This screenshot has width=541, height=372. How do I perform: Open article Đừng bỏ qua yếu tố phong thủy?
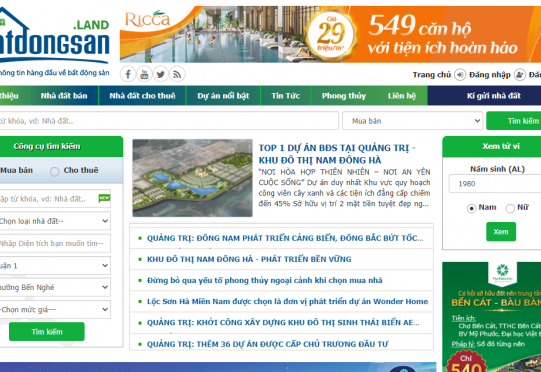click(265, 280)
